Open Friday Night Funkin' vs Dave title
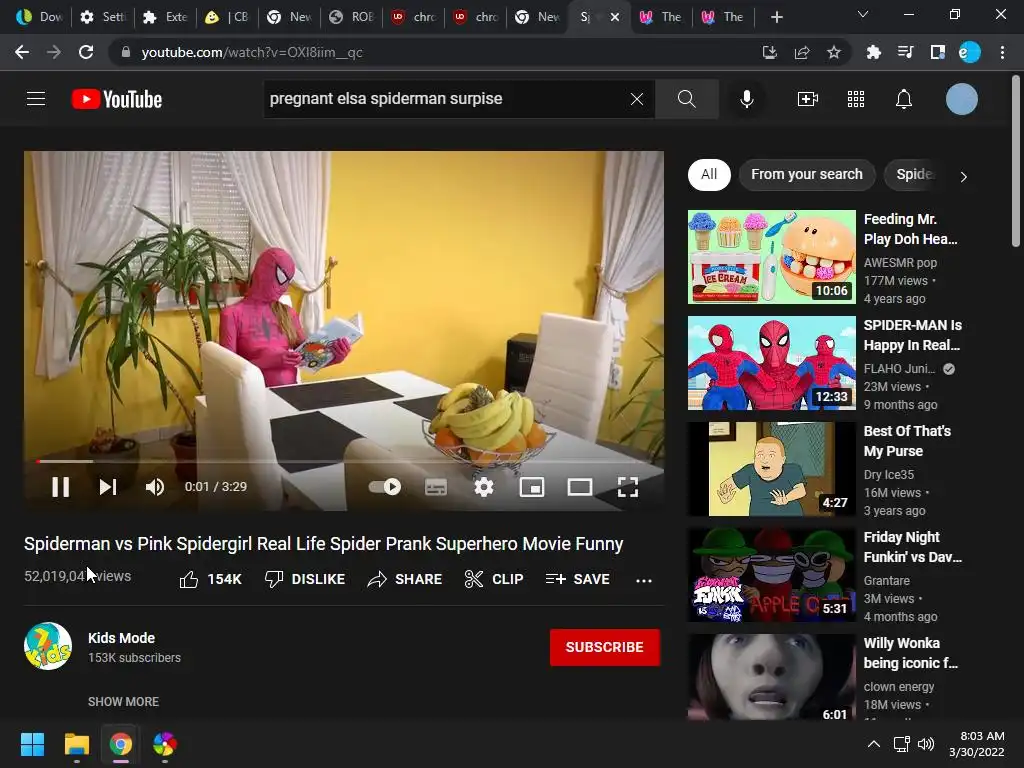 click(912, 547)
